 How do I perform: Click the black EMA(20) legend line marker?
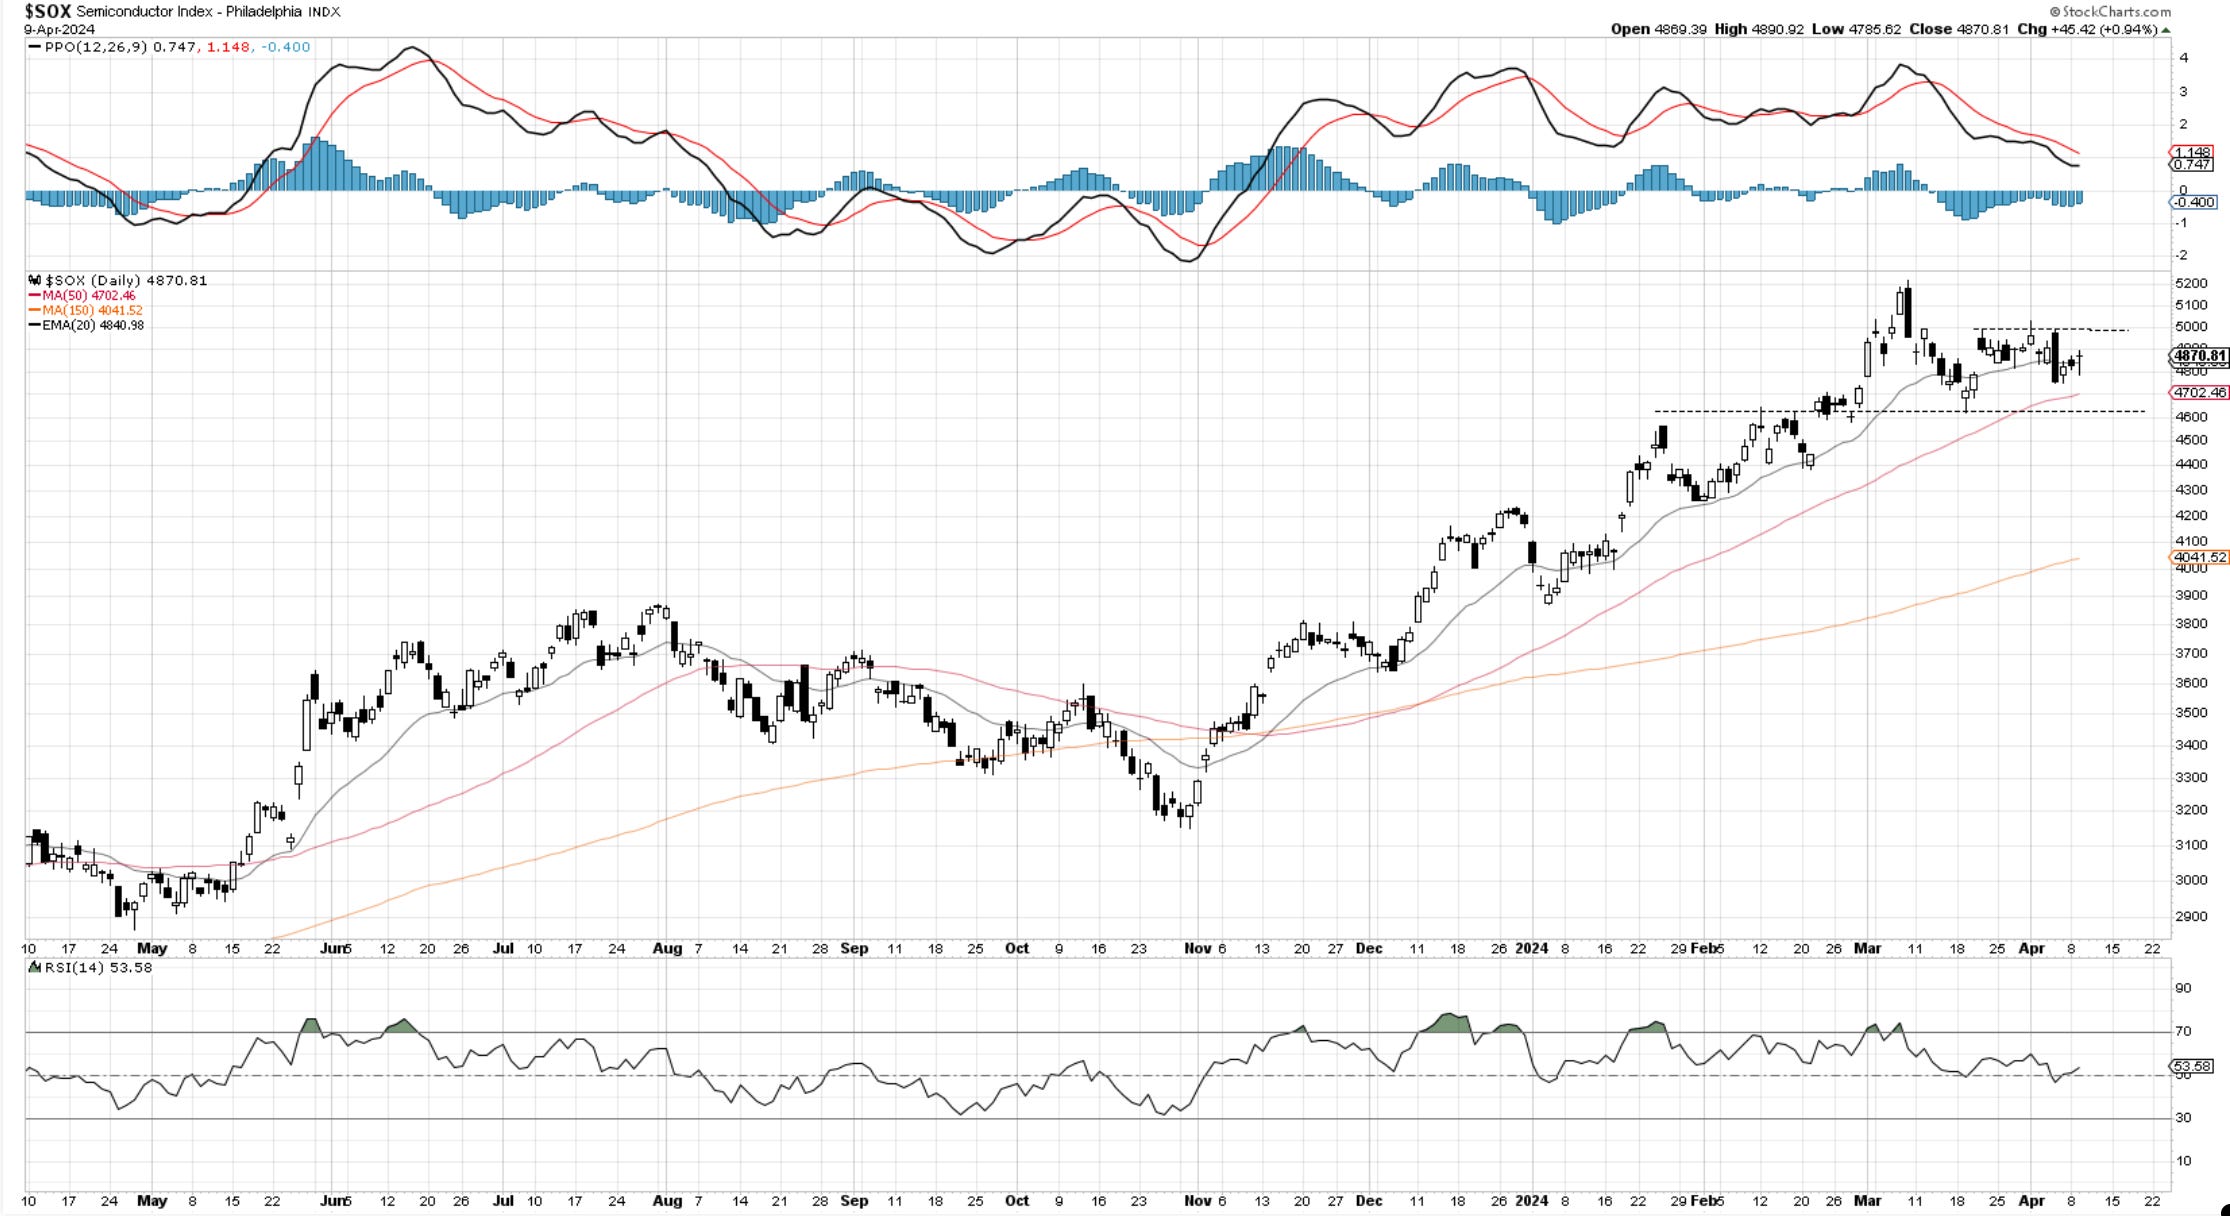(x=35, y=325)
